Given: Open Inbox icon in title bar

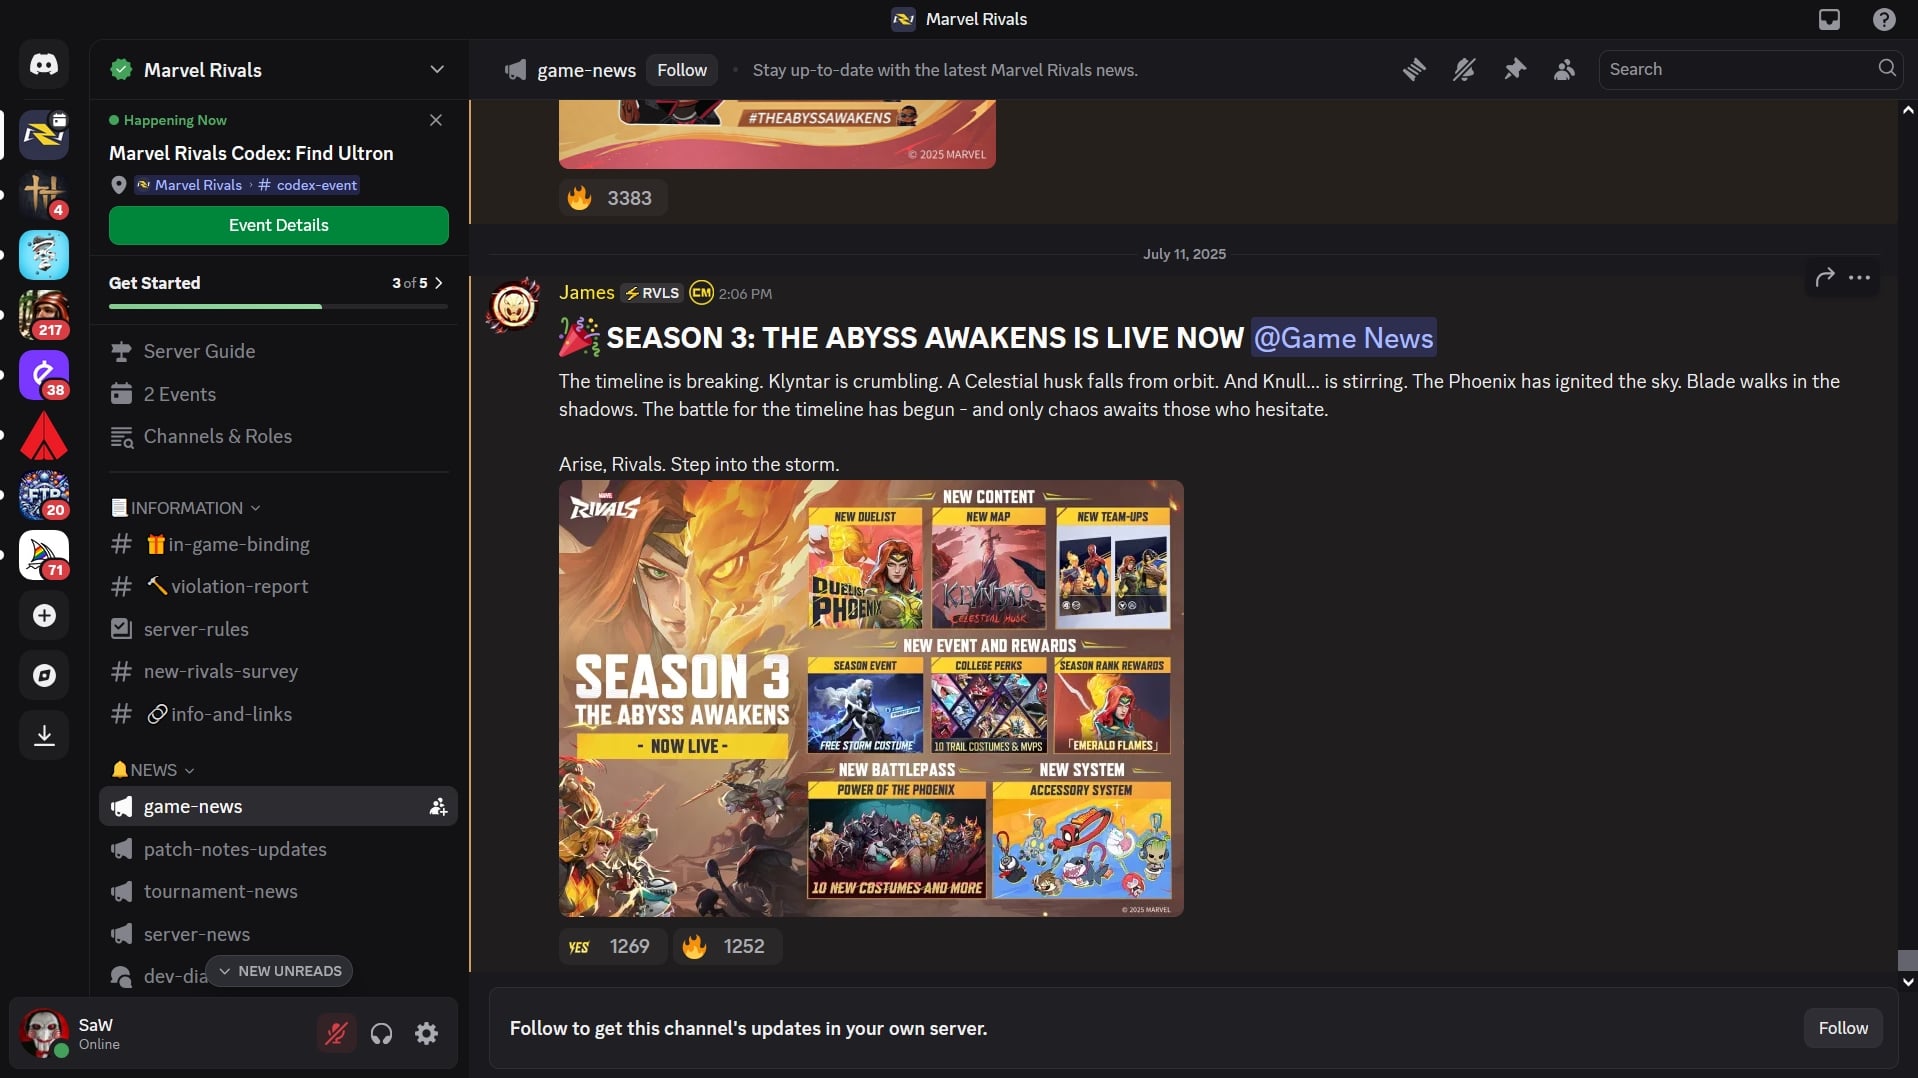Looking at the screenshot, I should pyautogui.click(x=1829, y=19).
